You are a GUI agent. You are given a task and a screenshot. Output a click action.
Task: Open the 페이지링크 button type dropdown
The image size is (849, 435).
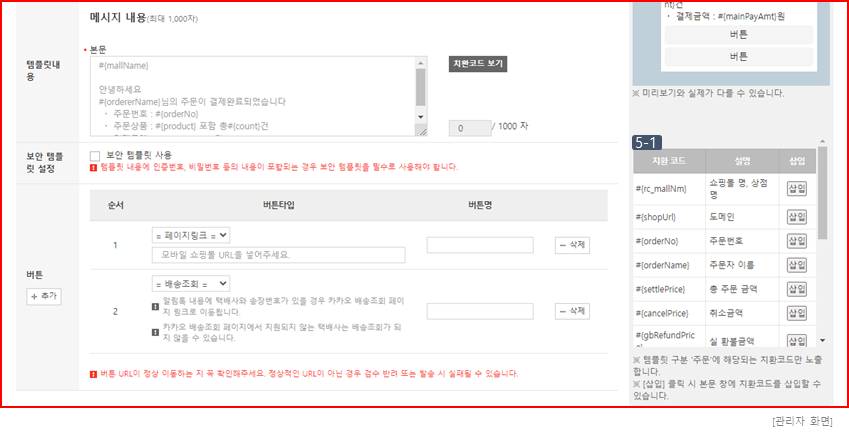191,235
